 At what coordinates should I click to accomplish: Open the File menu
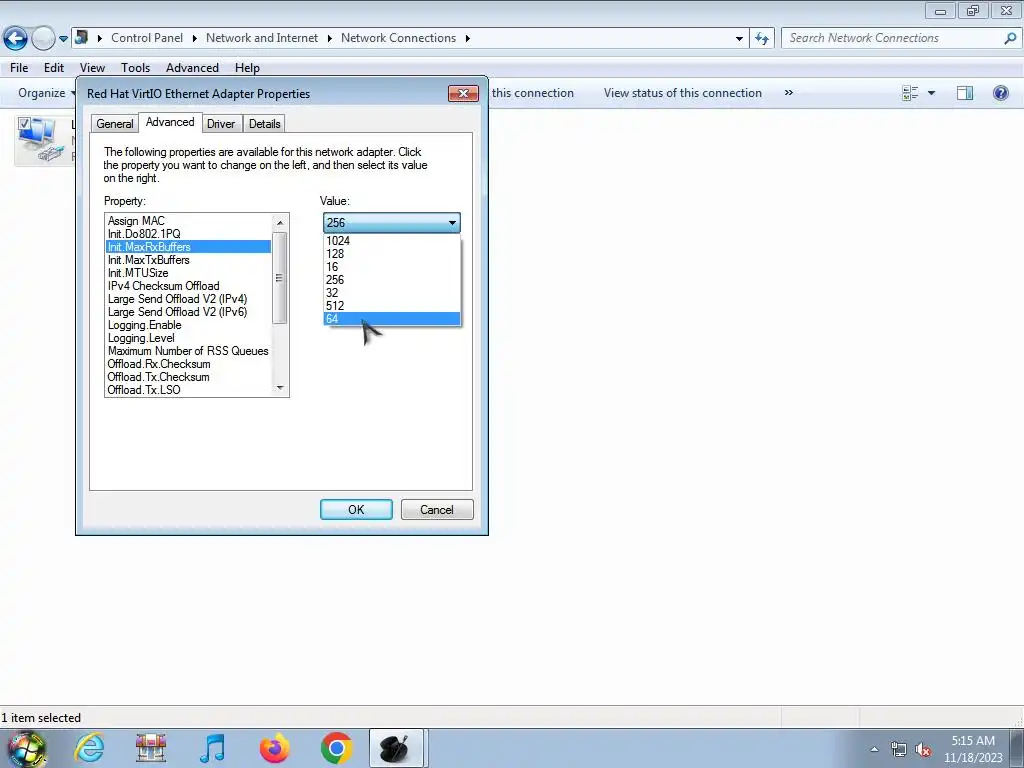(19, 67)
